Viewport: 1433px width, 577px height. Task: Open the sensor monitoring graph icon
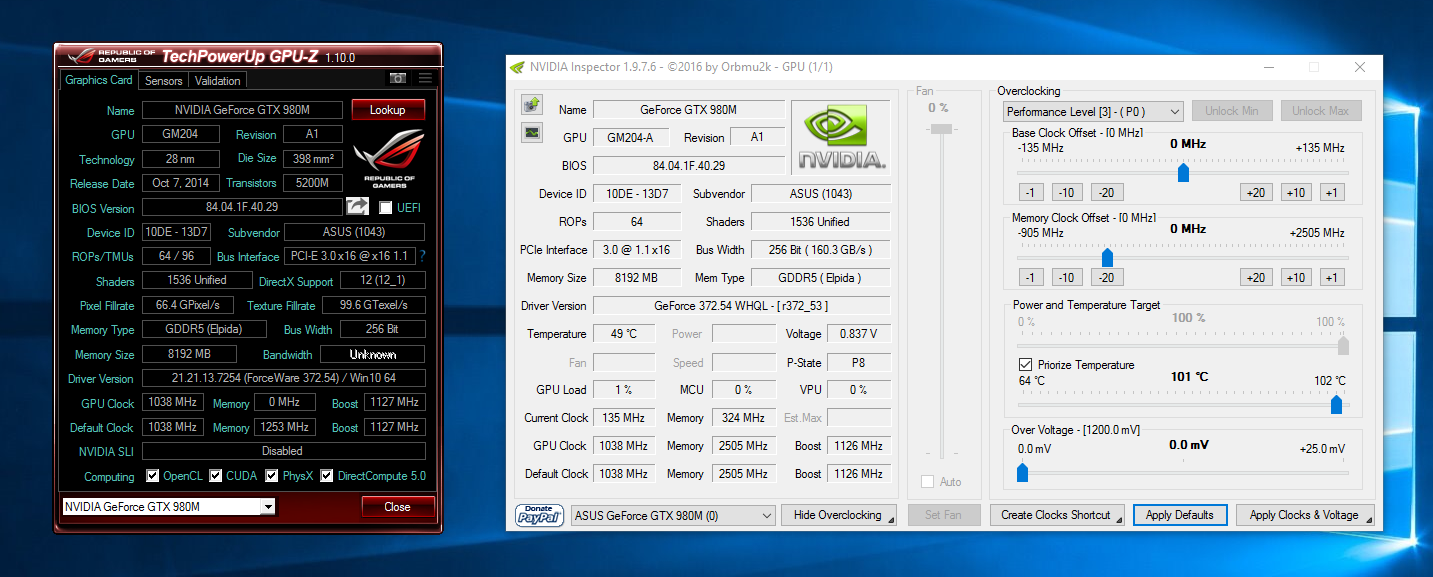point(531,132)
